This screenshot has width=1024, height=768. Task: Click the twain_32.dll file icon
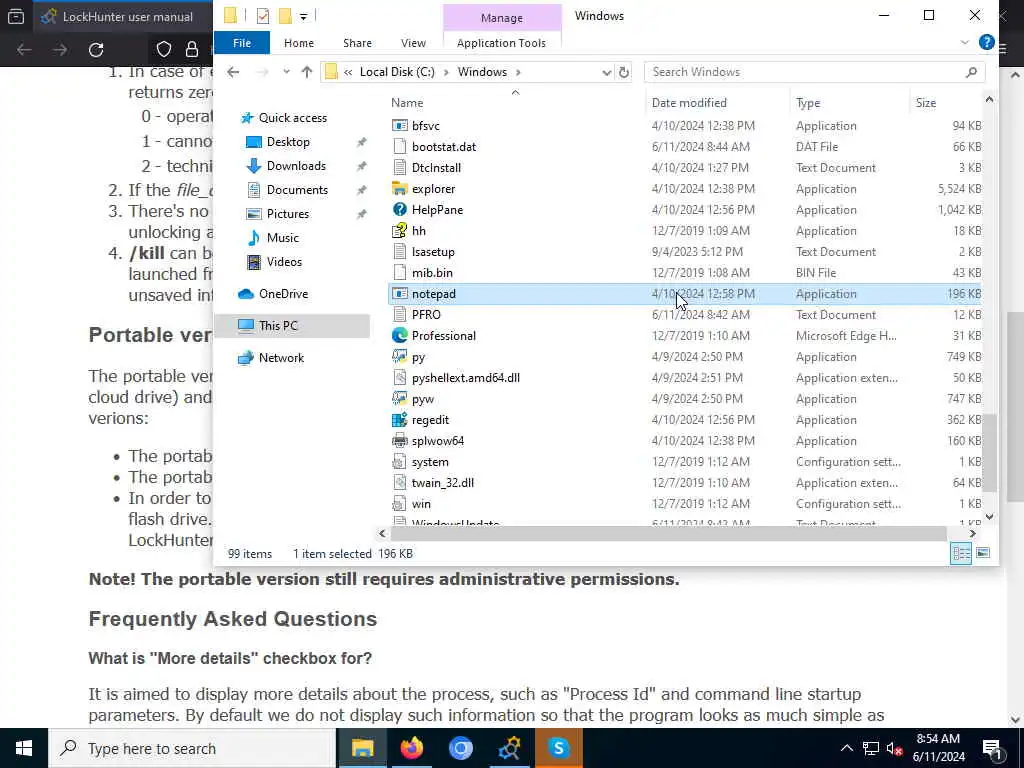(x=400, y=483)
